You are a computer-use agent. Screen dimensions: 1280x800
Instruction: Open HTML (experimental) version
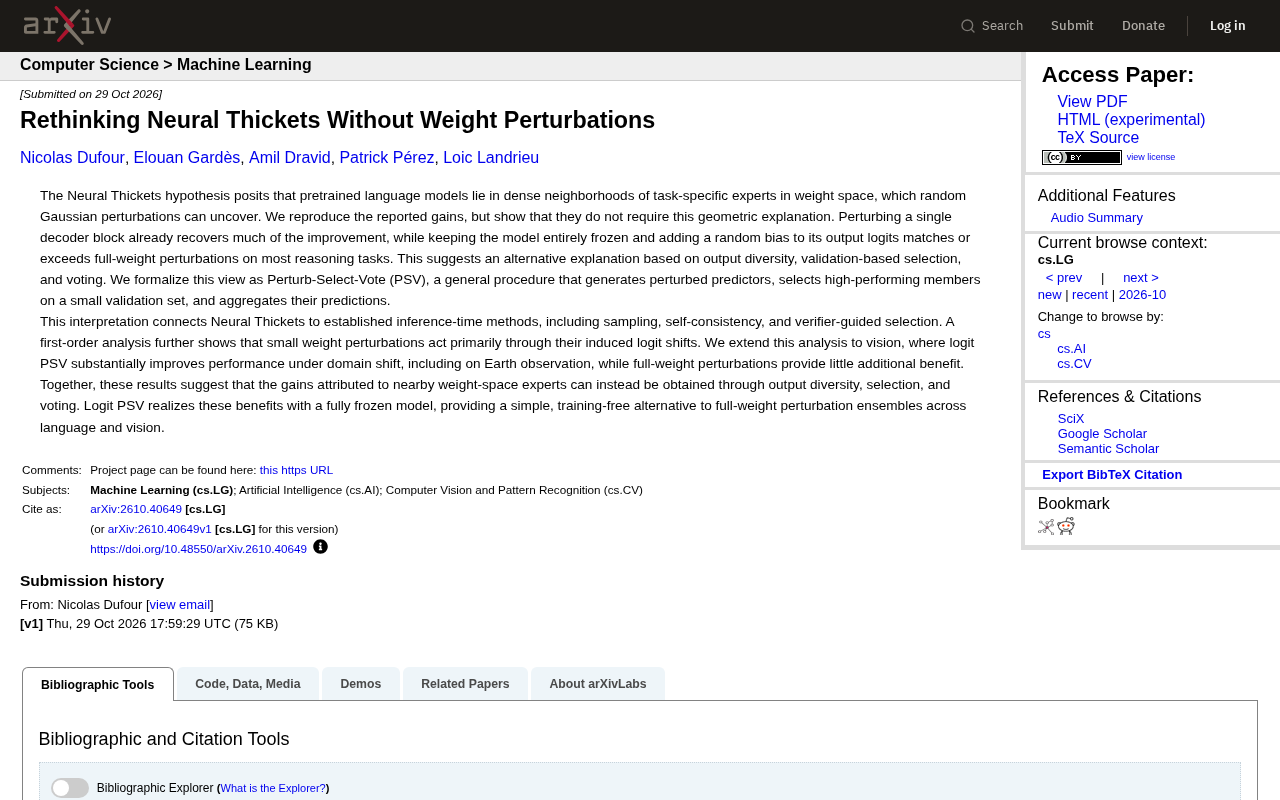coord(1131,120)
